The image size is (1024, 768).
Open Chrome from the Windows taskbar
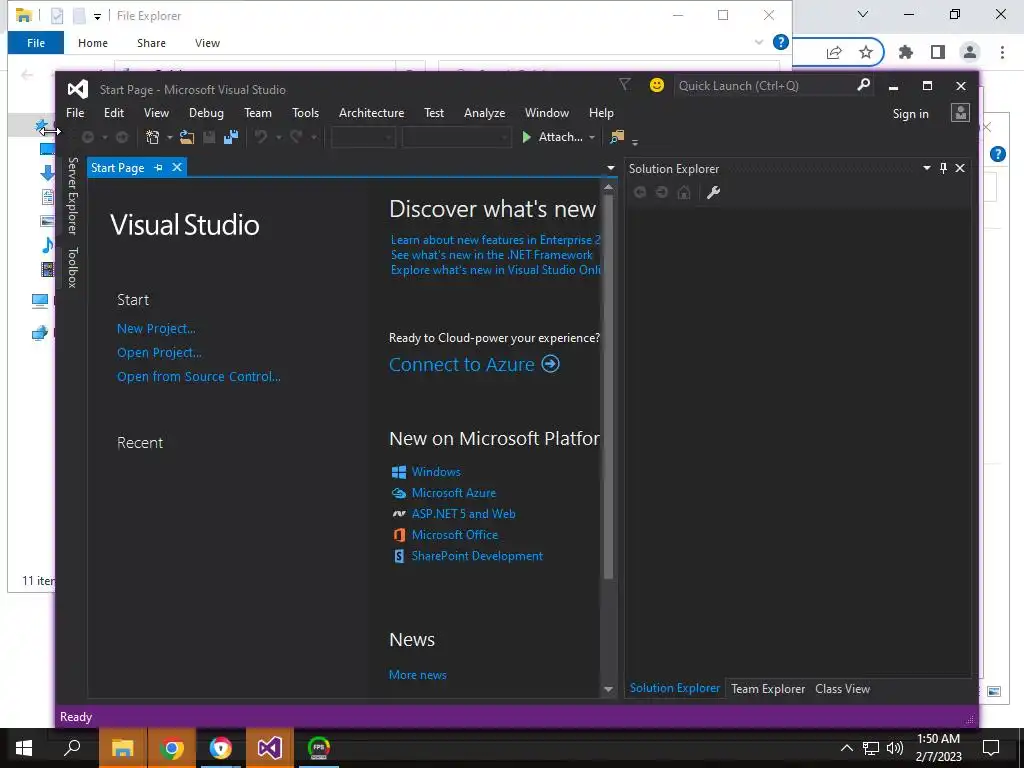click(171, 748)
